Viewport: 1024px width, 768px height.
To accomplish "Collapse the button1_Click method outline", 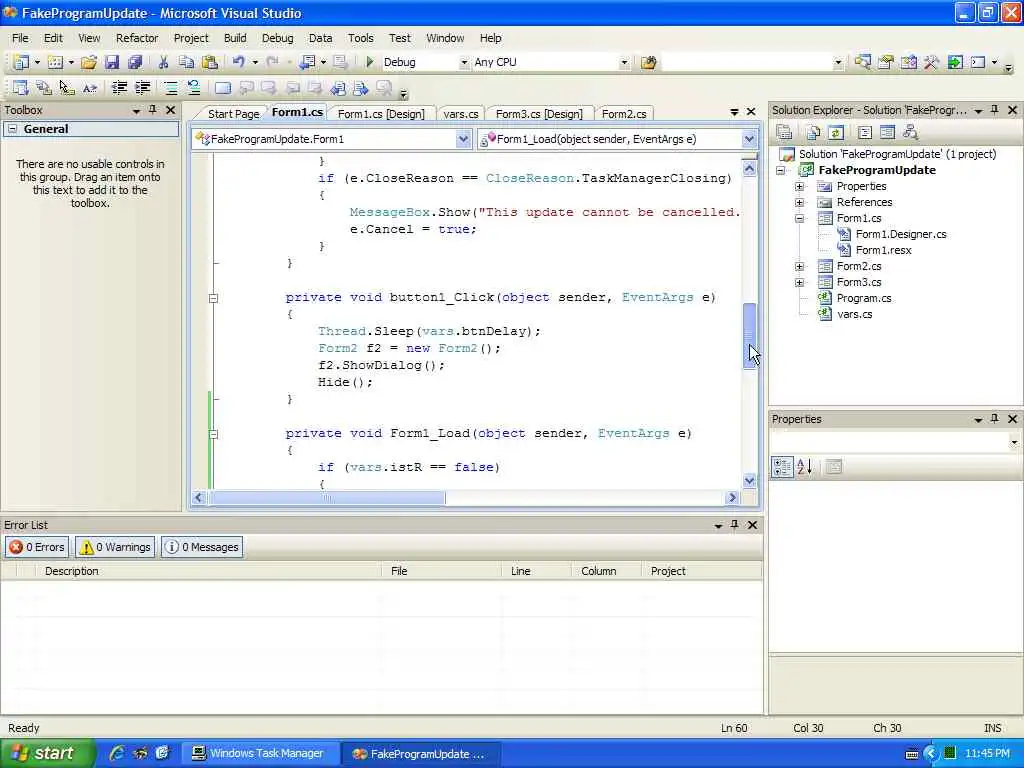I will [213, 298].
